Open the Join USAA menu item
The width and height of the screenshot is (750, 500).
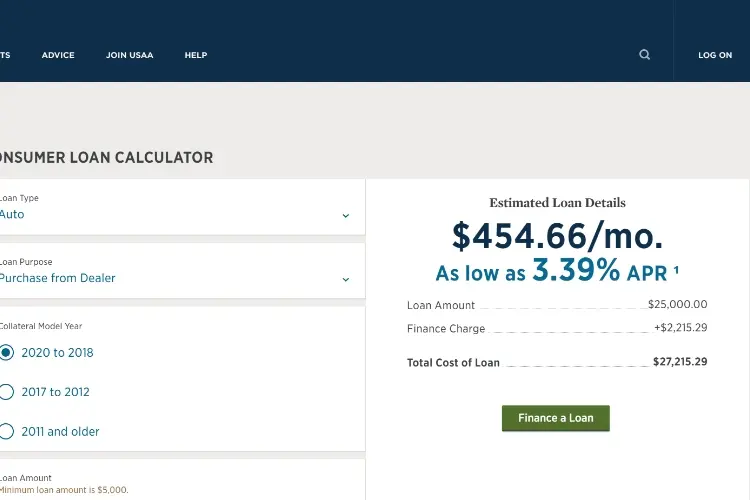[130, 55]
